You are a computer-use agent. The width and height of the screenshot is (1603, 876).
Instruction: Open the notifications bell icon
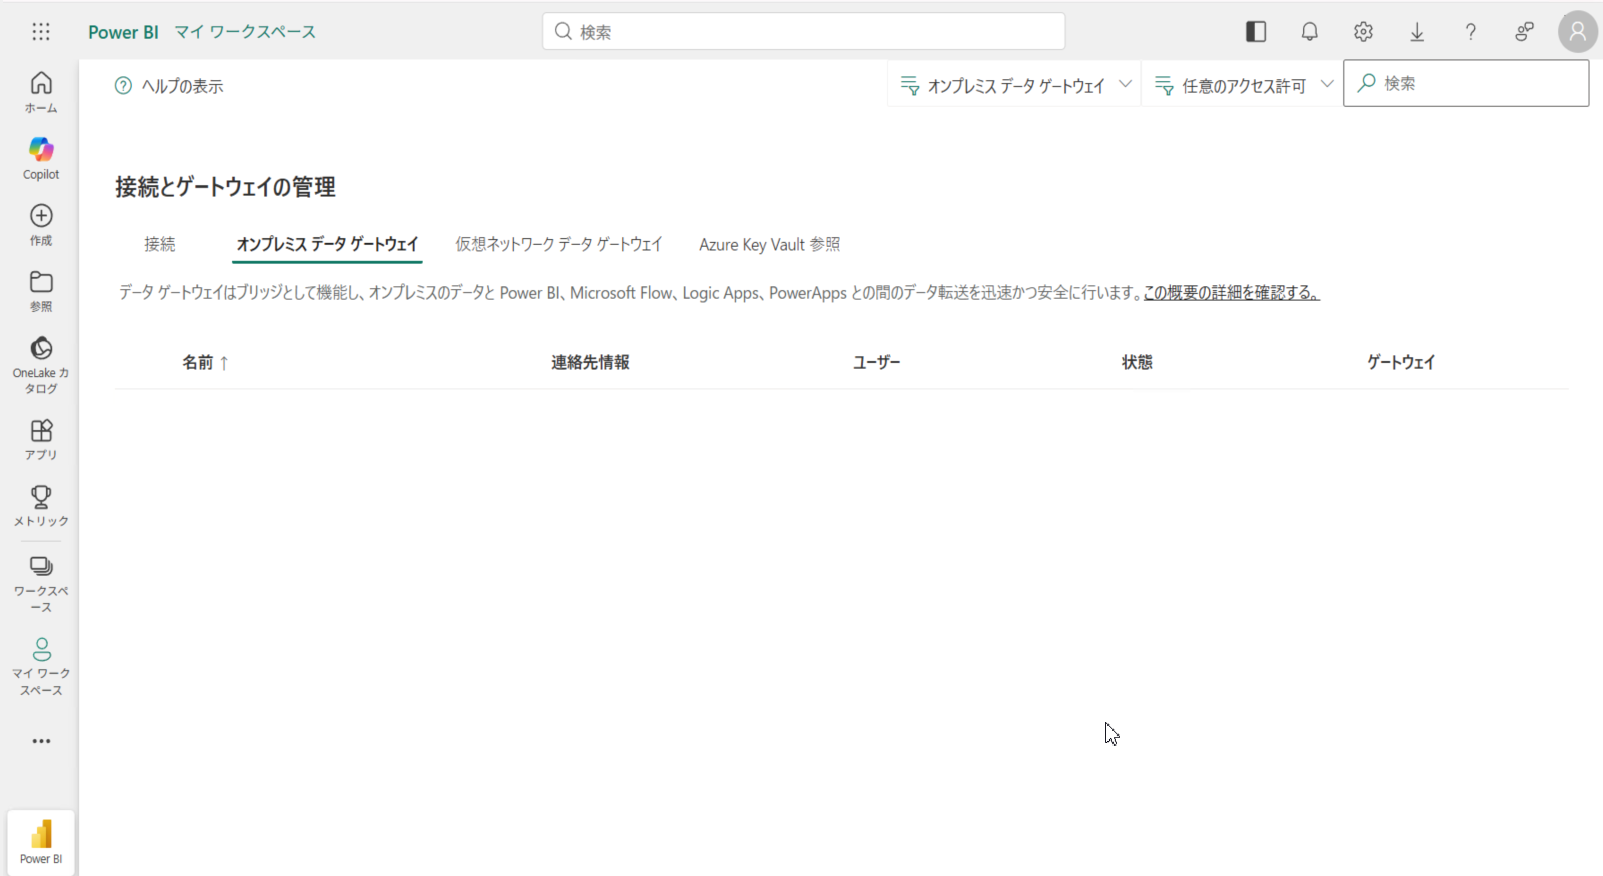(x=1309, y=32)
